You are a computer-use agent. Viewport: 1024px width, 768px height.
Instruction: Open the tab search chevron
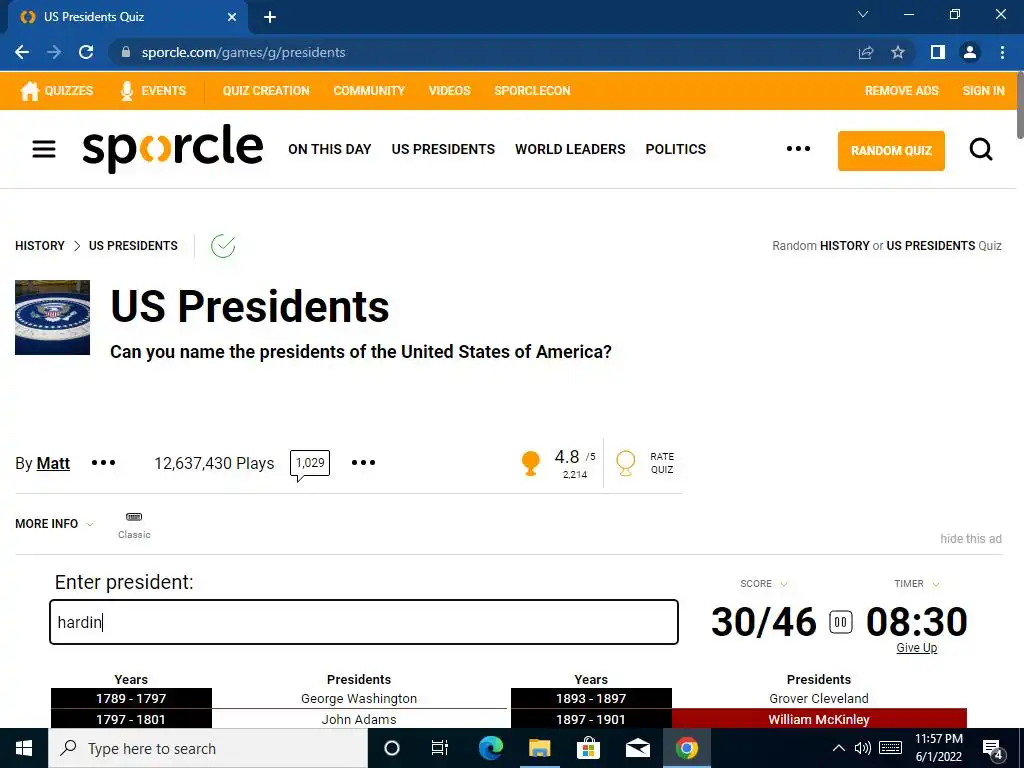[x=863, y=14]
